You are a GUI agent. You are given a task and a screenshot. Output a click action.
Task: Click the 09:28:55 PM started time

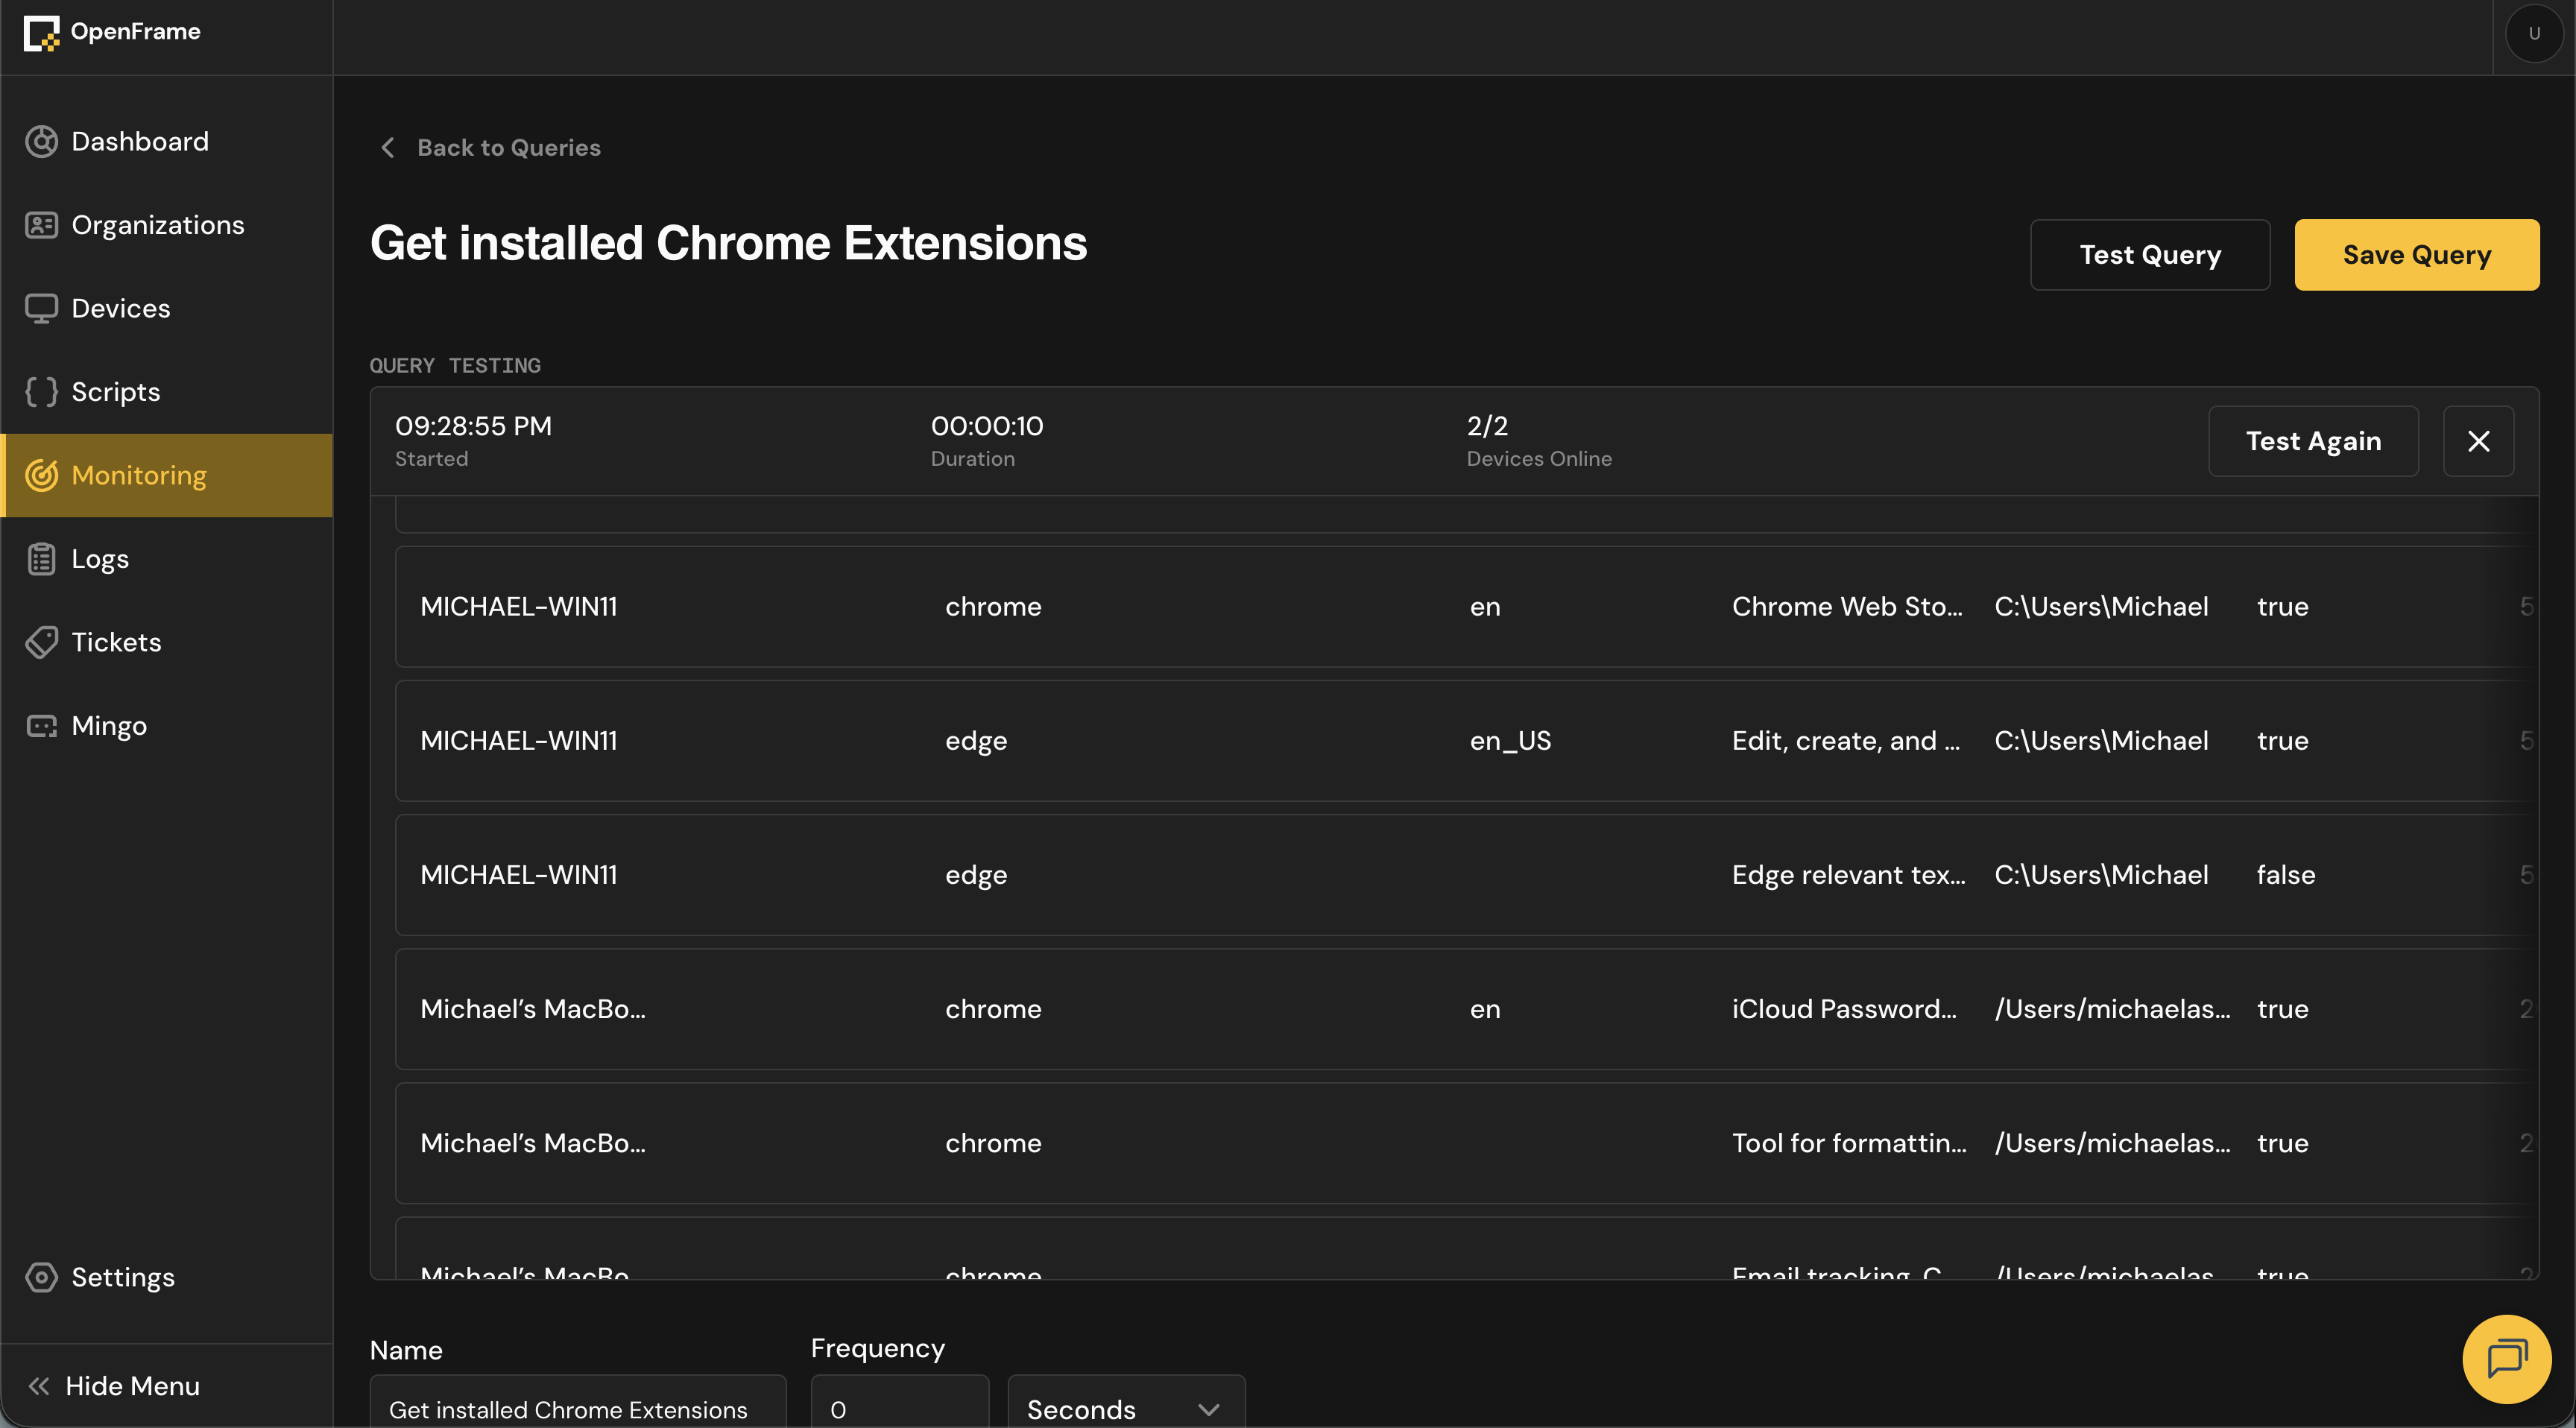473,426
